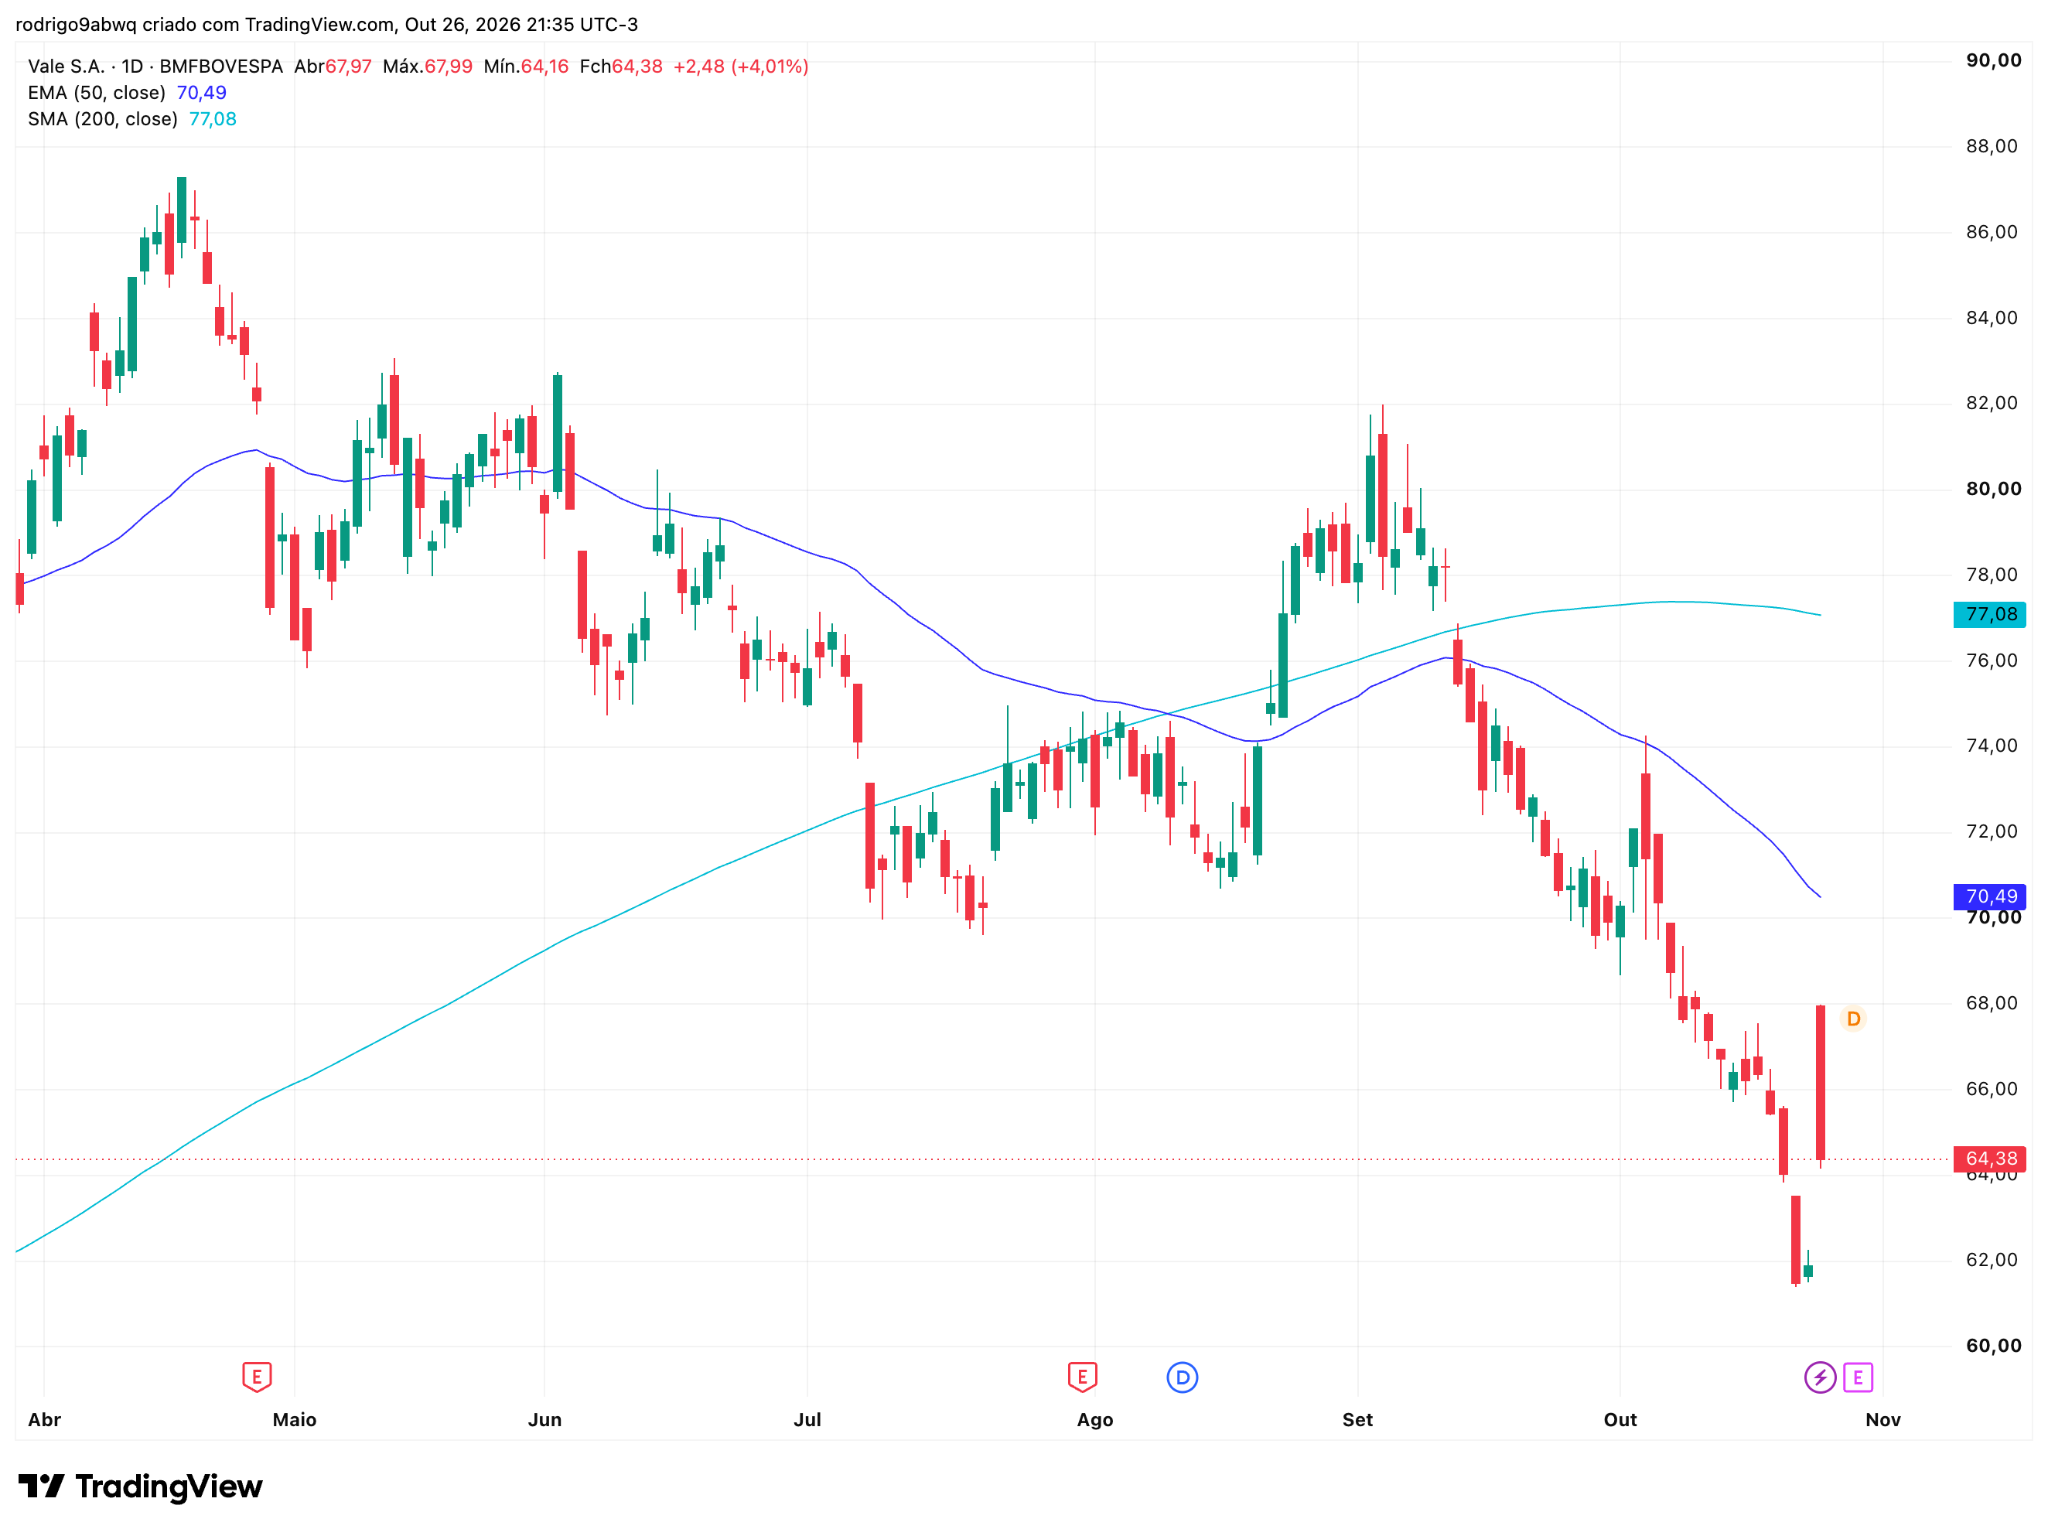Viewport: 2048px width, 1532px height.
Task: Click the Set time axis label
Action: [1358, 1420]
